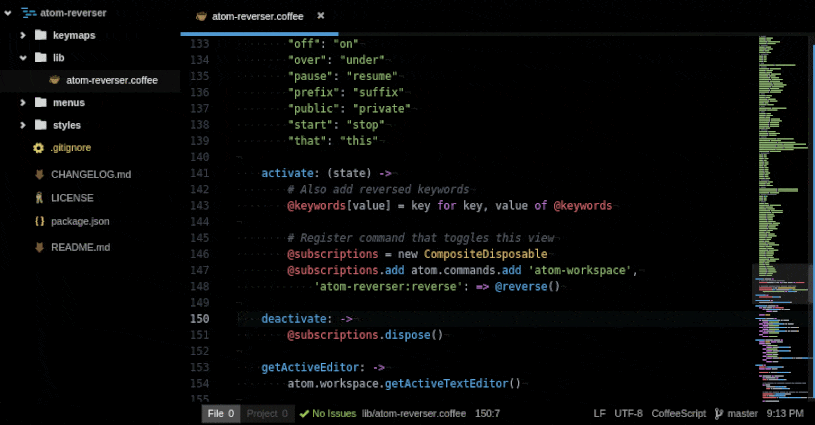Viewport: 815px width, 425px height.
Task: Change file encoding via UTF-8 selector
Action: (628, 414)
